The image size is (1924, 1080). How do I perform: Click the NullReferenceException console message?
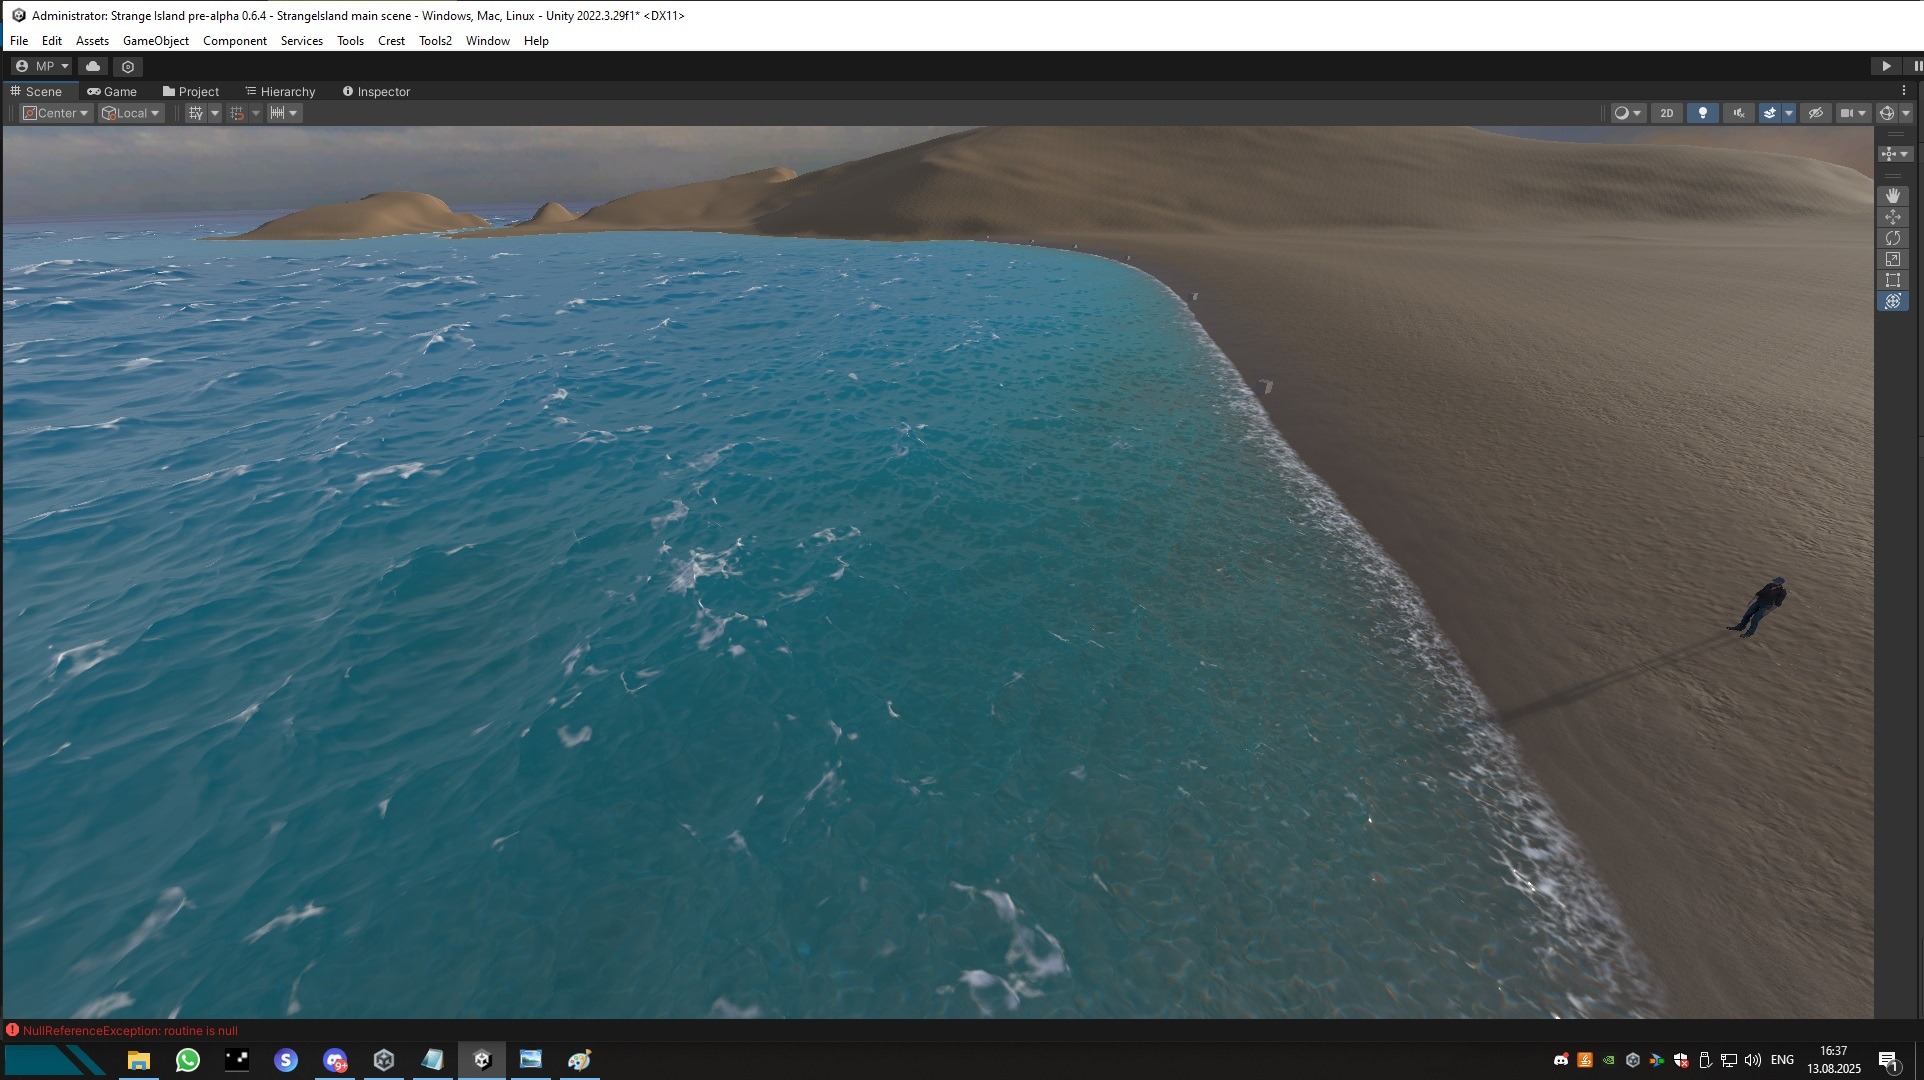(130, 1031)
